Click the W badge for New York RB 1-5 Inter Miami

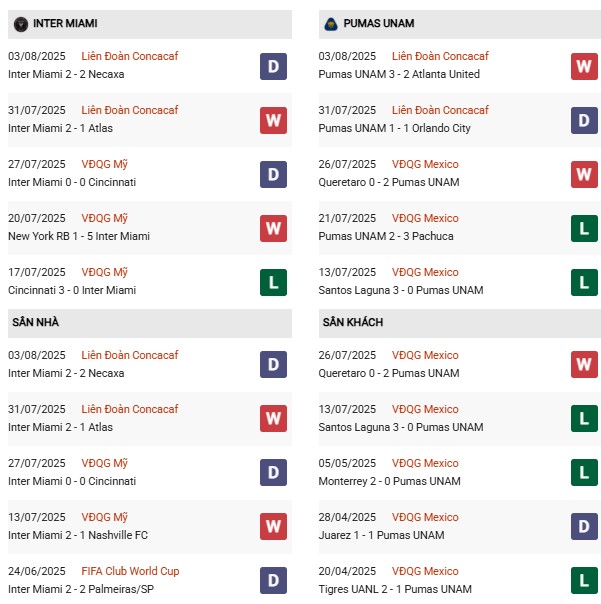click(x=273, y=228)
